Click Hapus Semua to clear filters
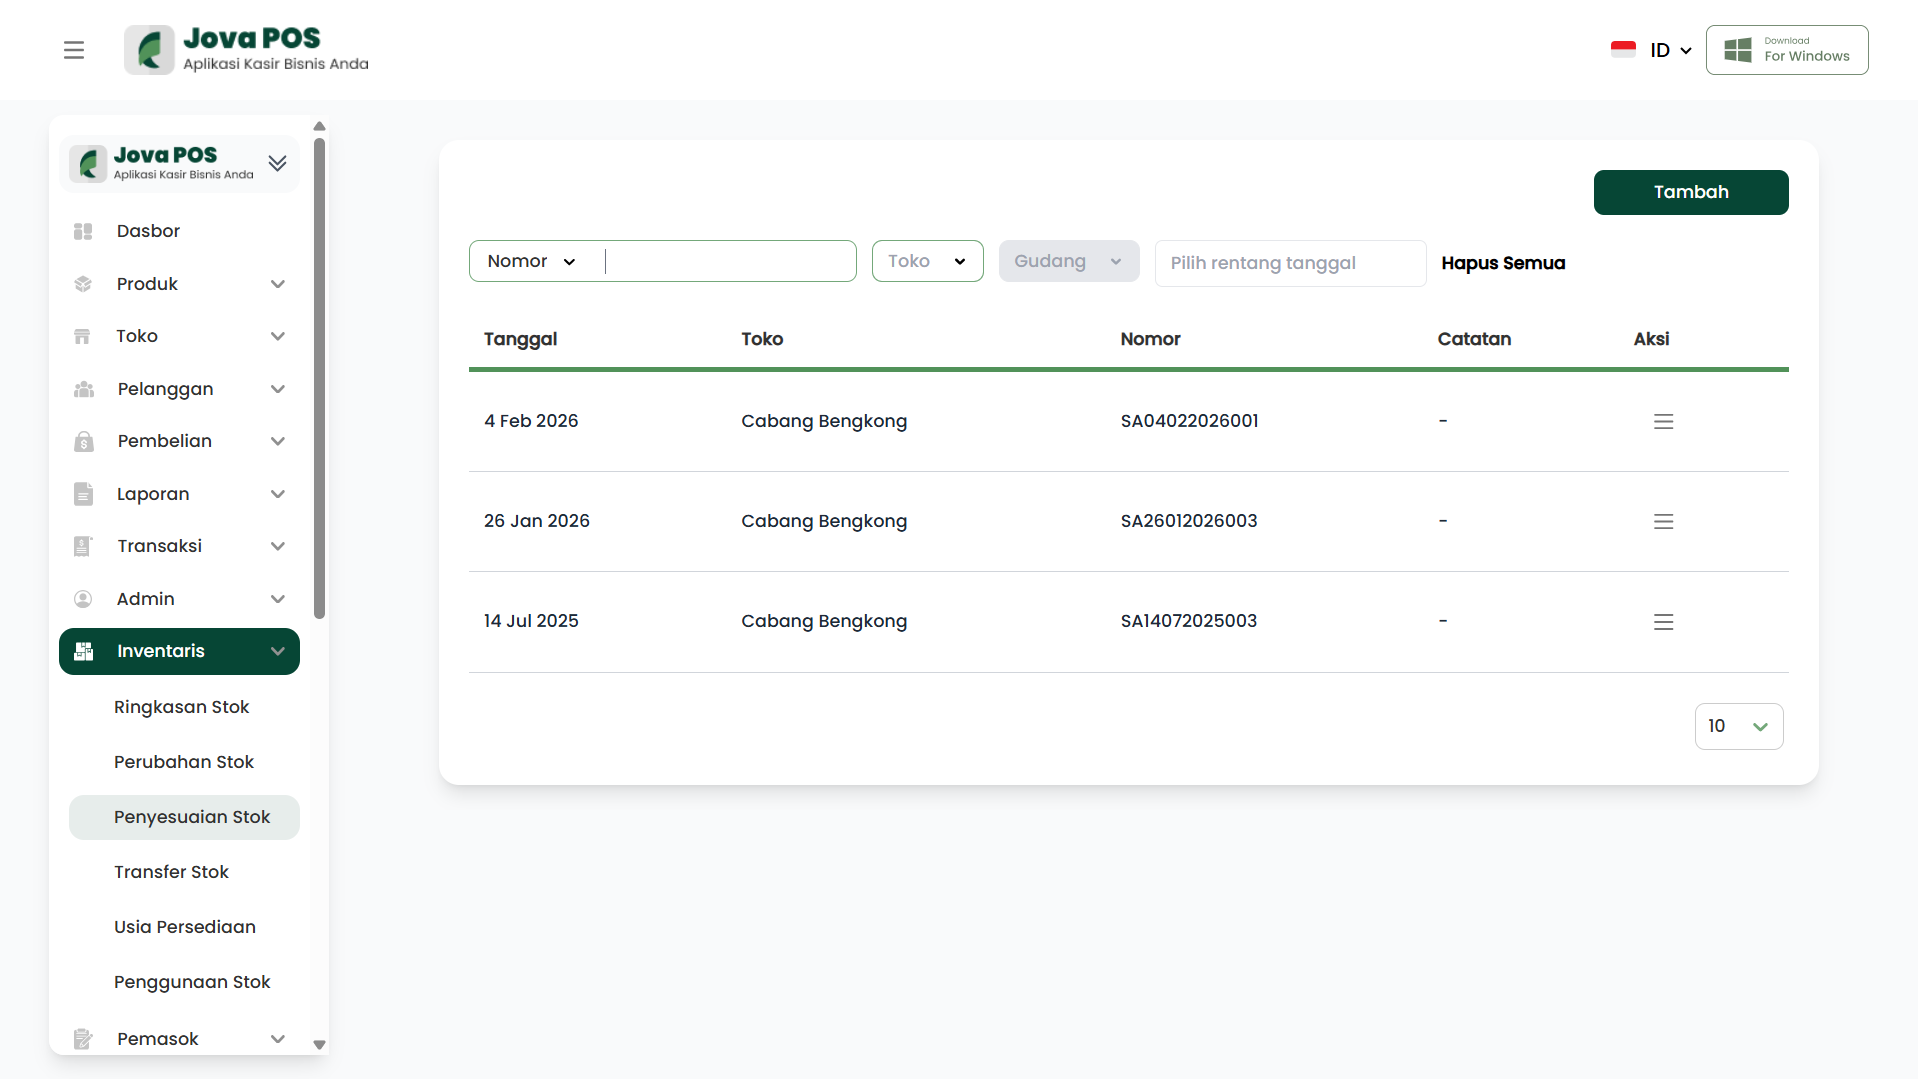The image size is (1918, 1079). pyautogui.click(x=1502, y=263)
